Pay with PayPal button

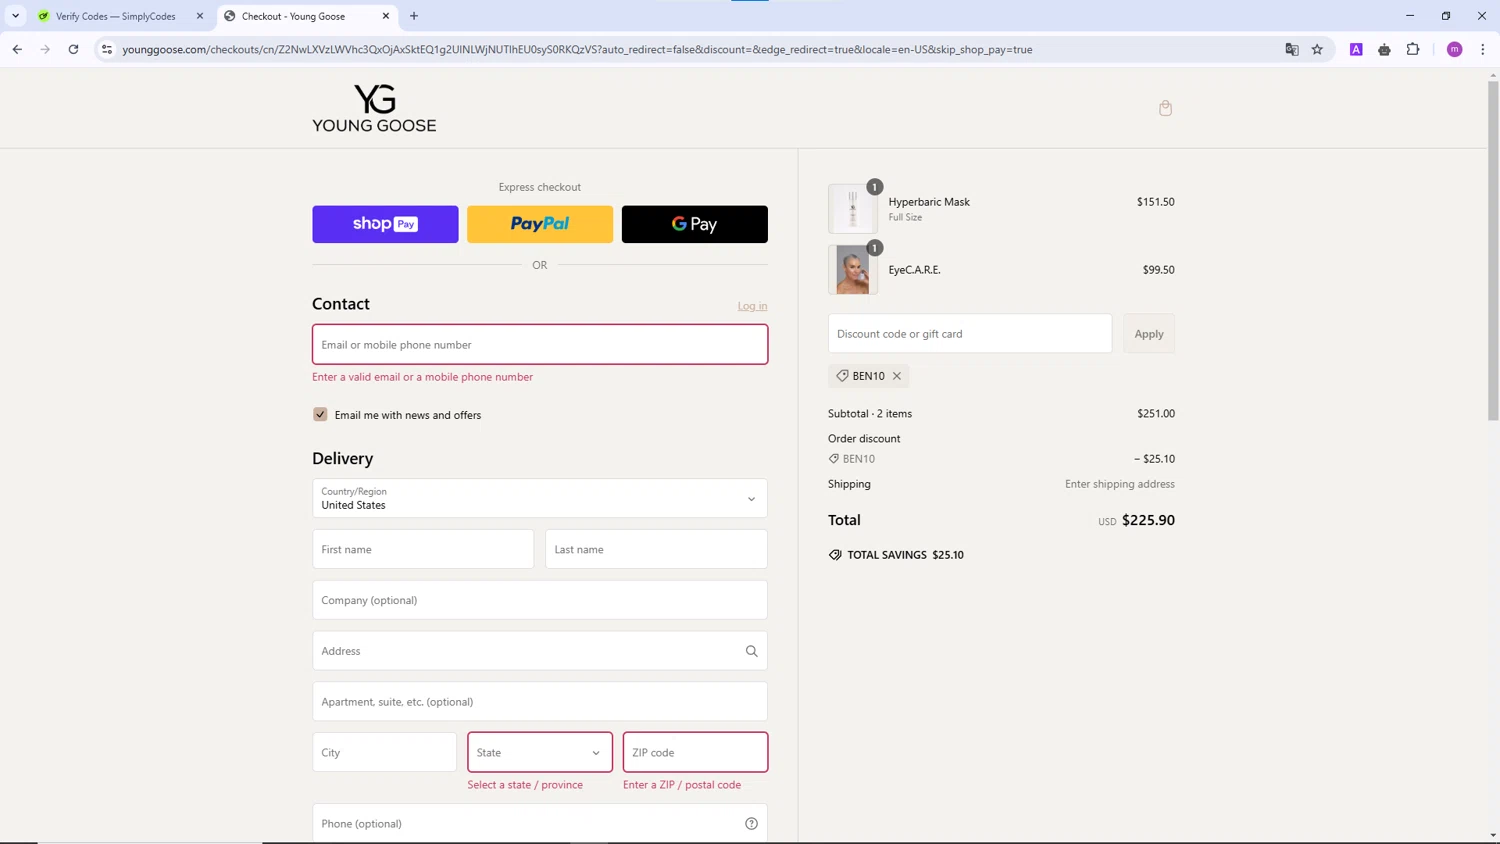(x=540, y=224)
